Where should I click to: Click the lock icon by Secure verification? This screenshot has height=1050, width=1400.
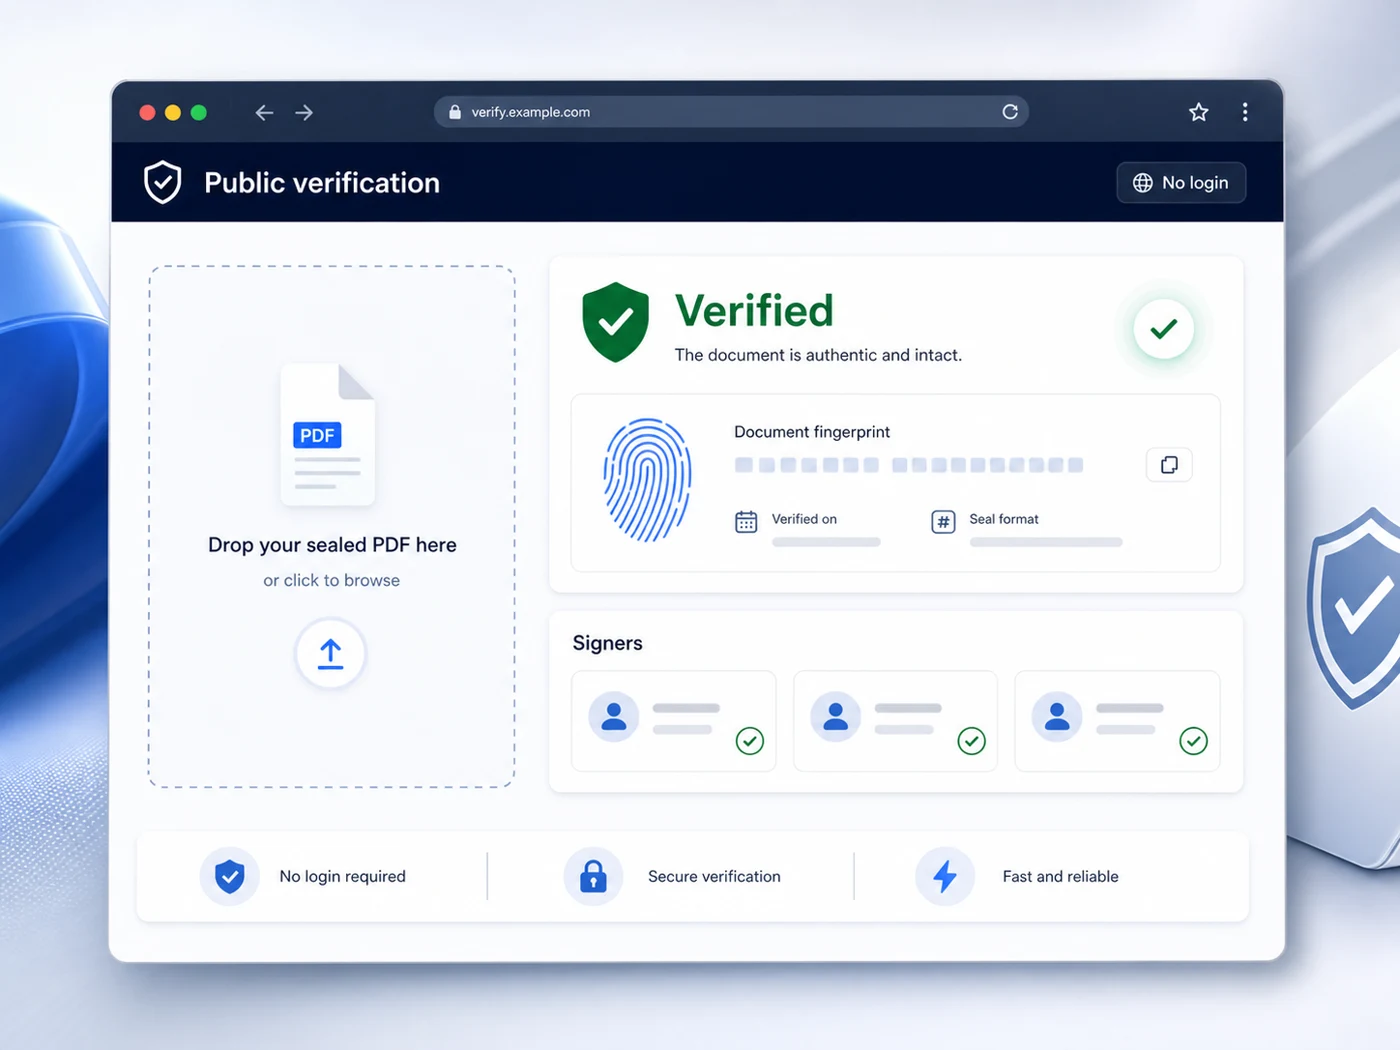pos(593,877)
